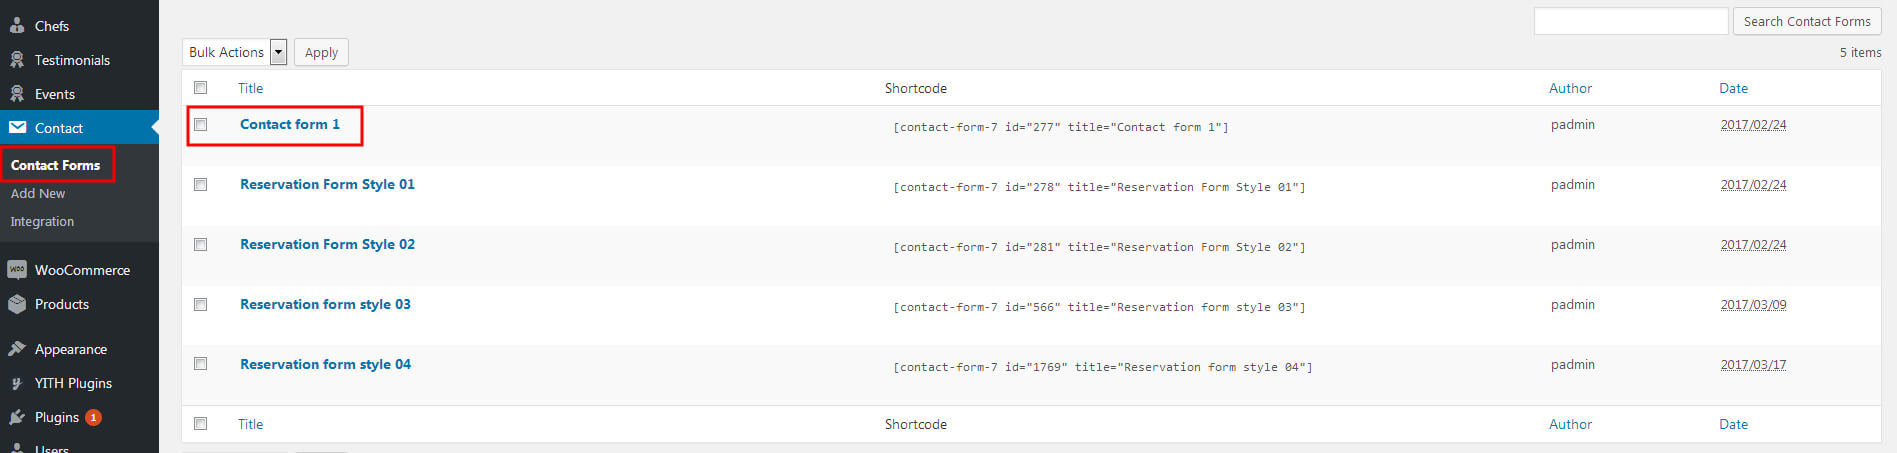Click the Contact envelope icon
The height and width of the screenshot is (453, 1897).
17,128
